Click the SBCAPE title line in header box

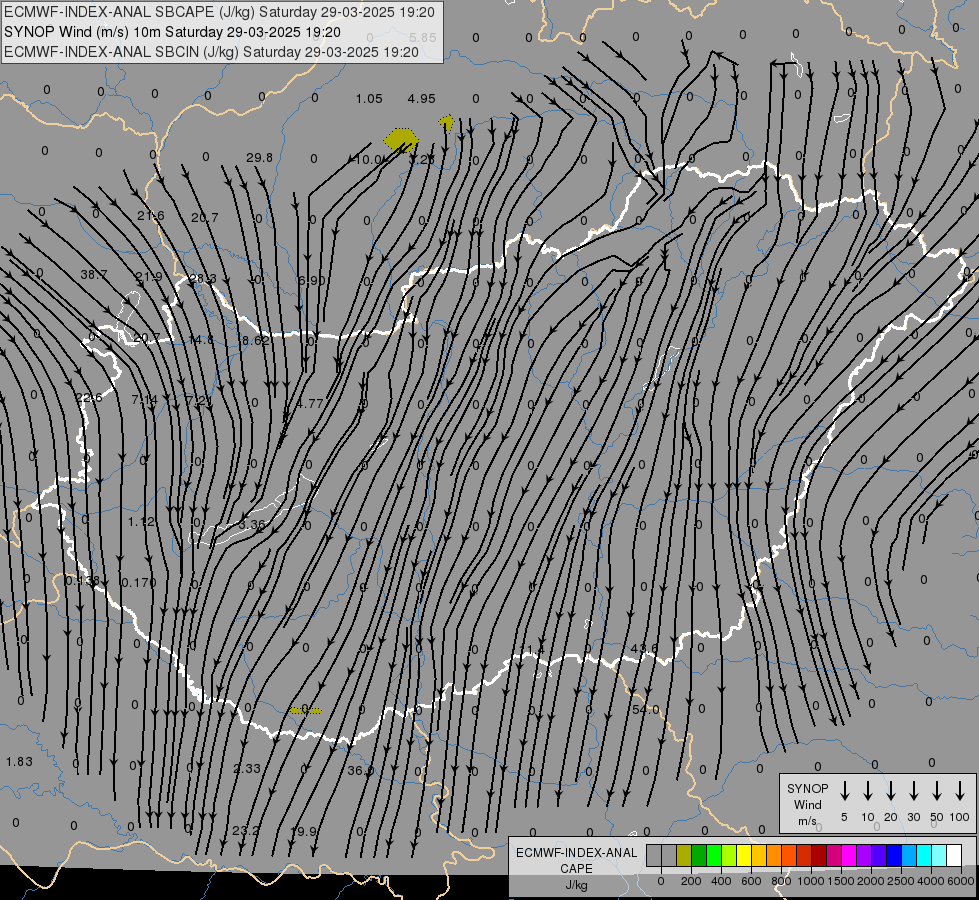coord(219,12)
